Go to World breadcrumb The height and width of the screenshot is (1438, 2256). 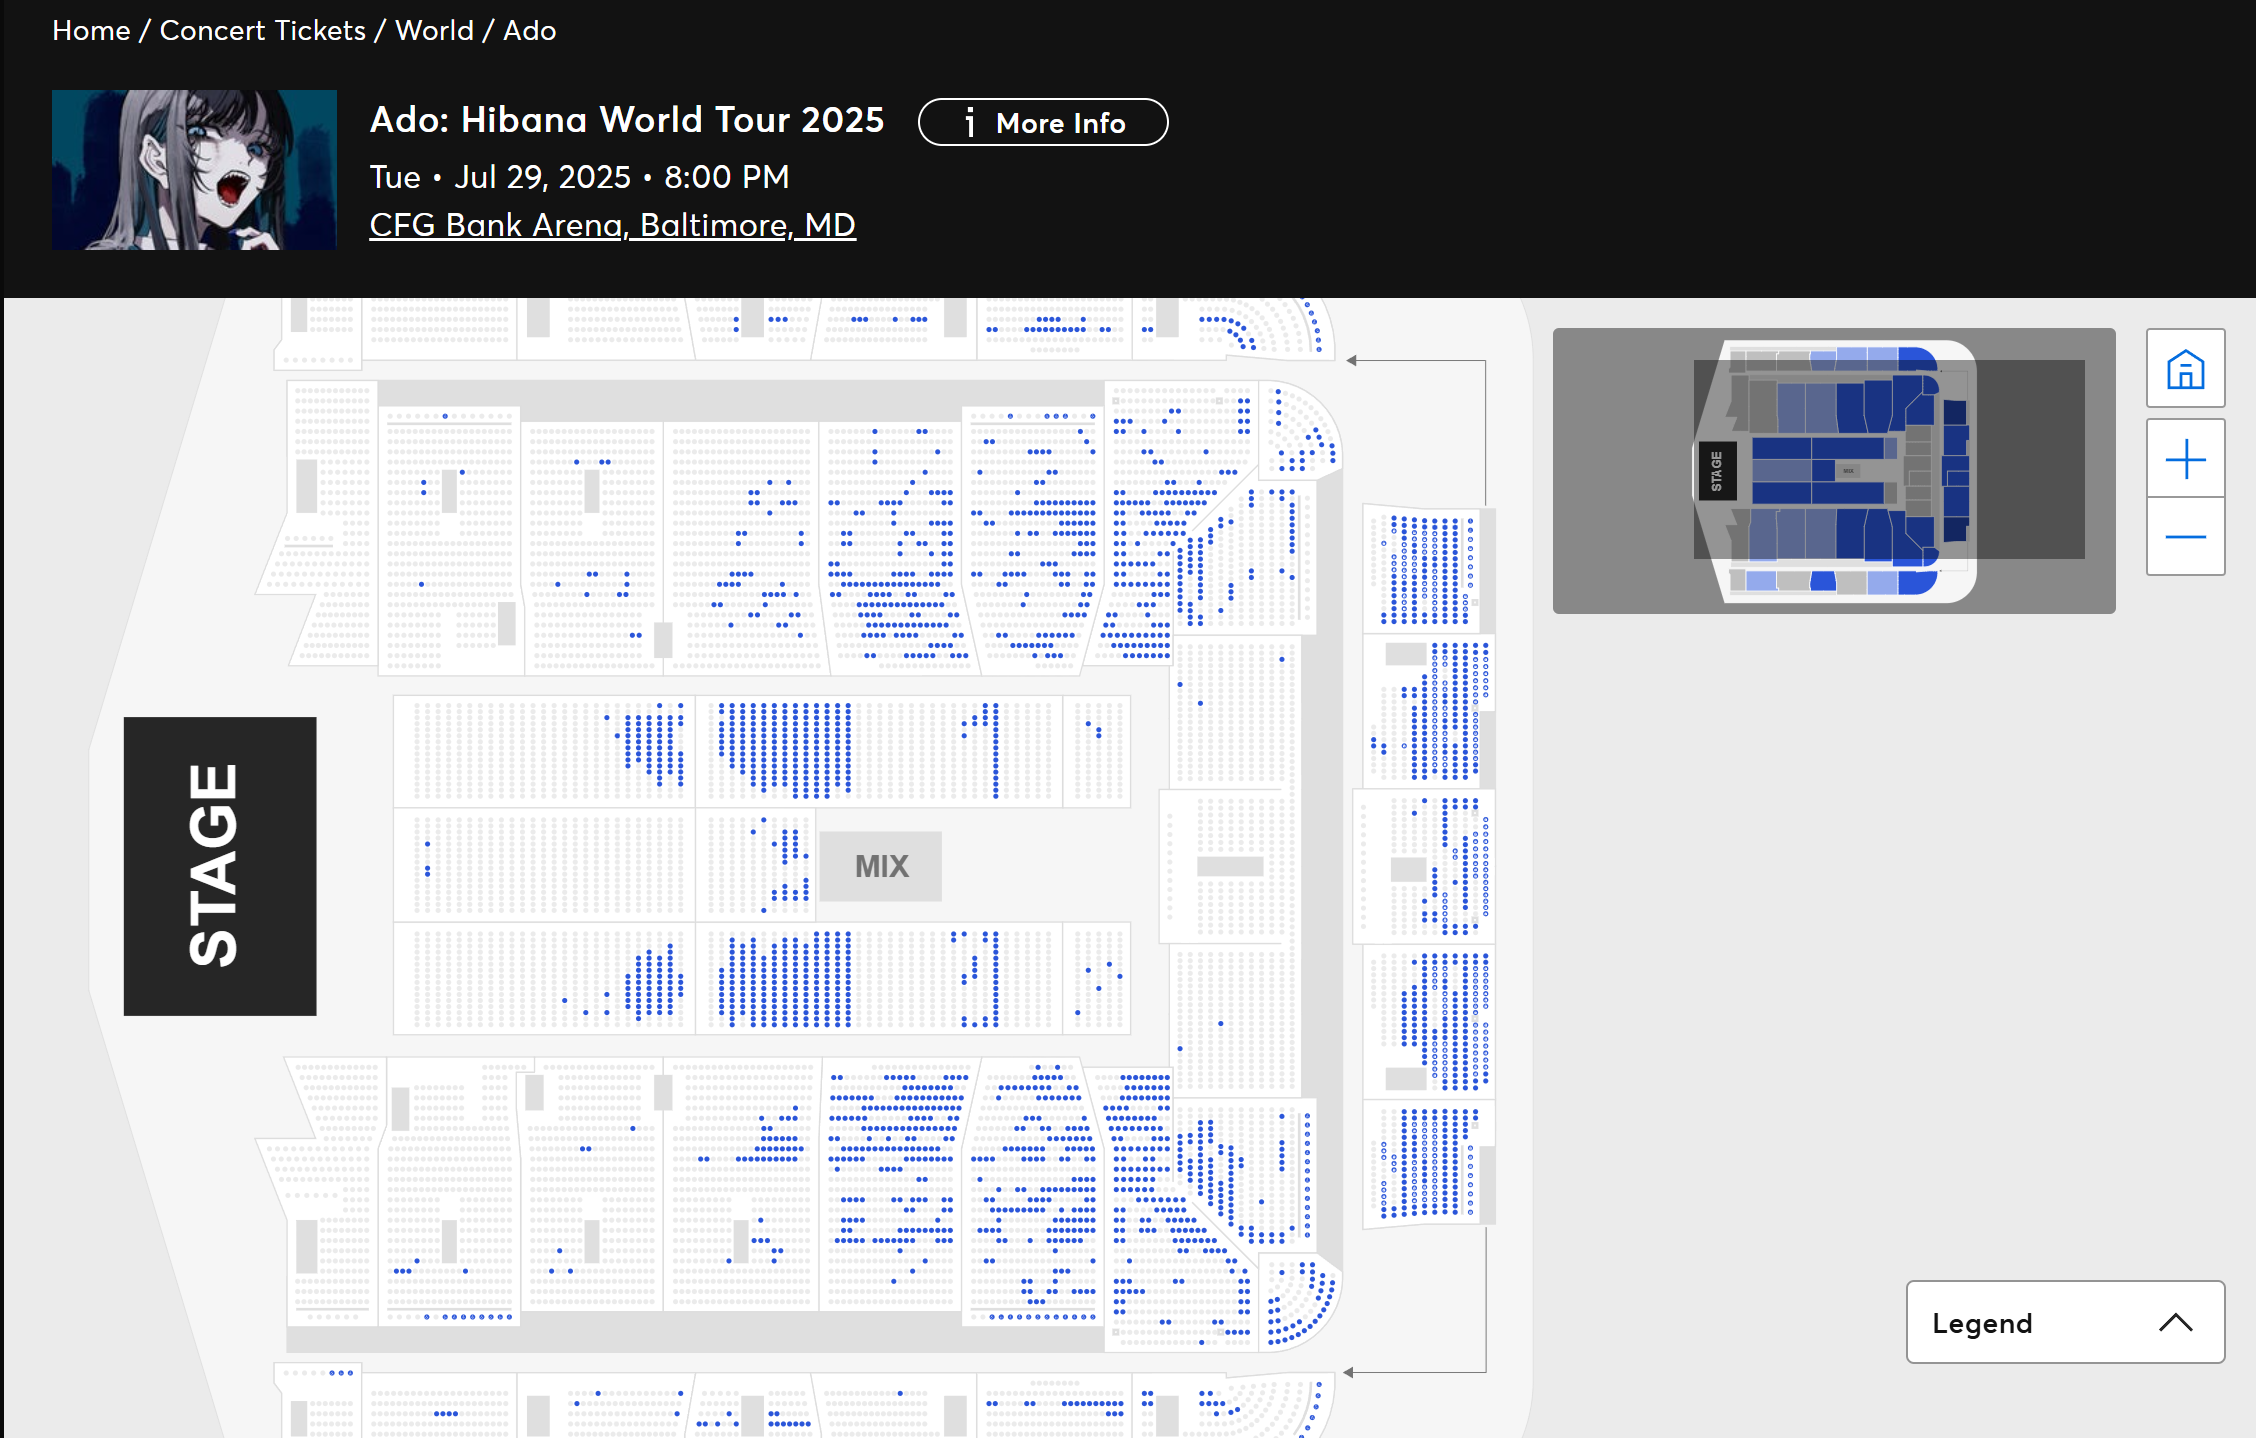coord(434,30)
